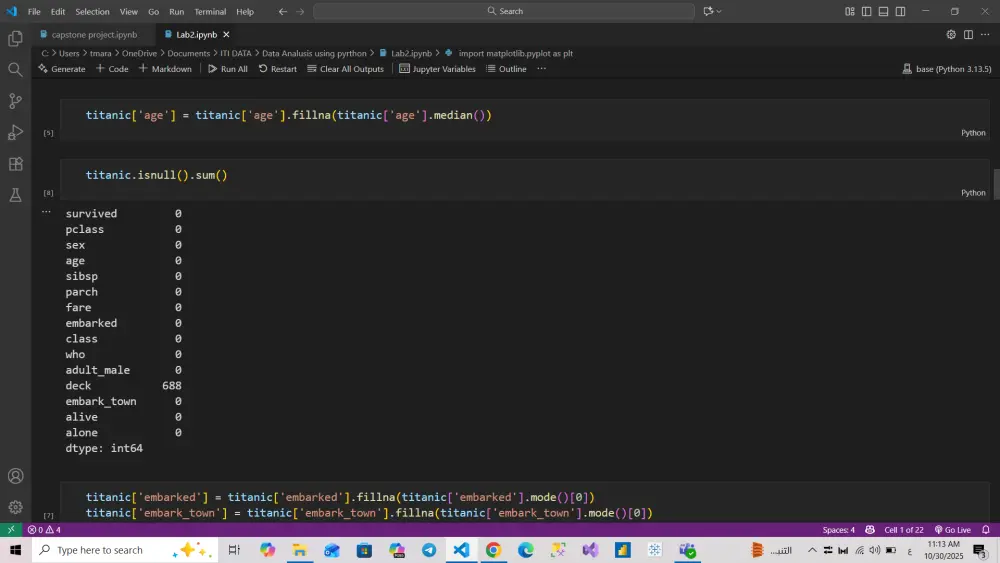Click Go Live in status bar

click(x=952, y=530)
